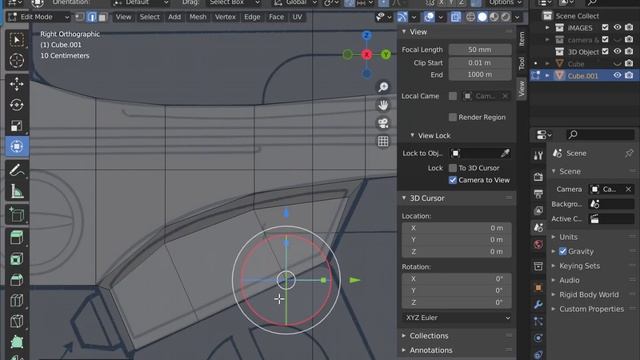
Task: Adjust the Clip Start 0.01 m field
Action: [480, 63]
